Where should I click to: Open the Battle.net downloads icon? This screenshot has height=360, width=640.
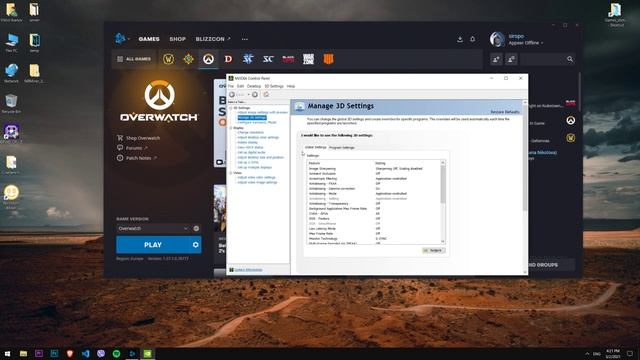click(460, 39)
